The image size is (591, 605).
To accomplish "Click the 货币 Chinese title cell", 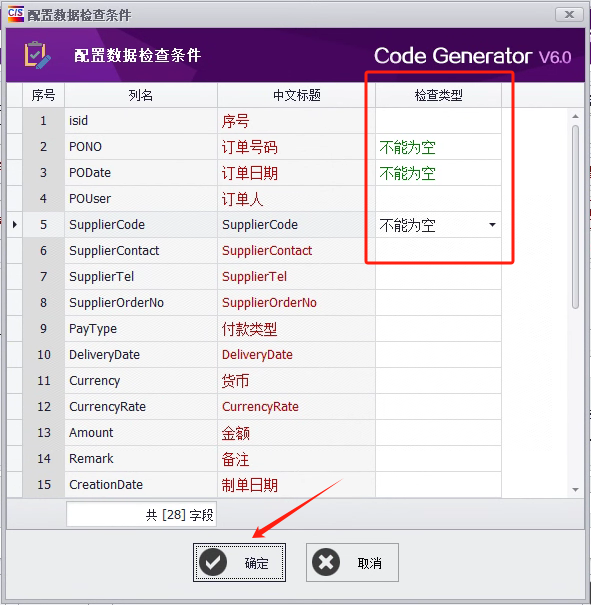I will [296, 381].
